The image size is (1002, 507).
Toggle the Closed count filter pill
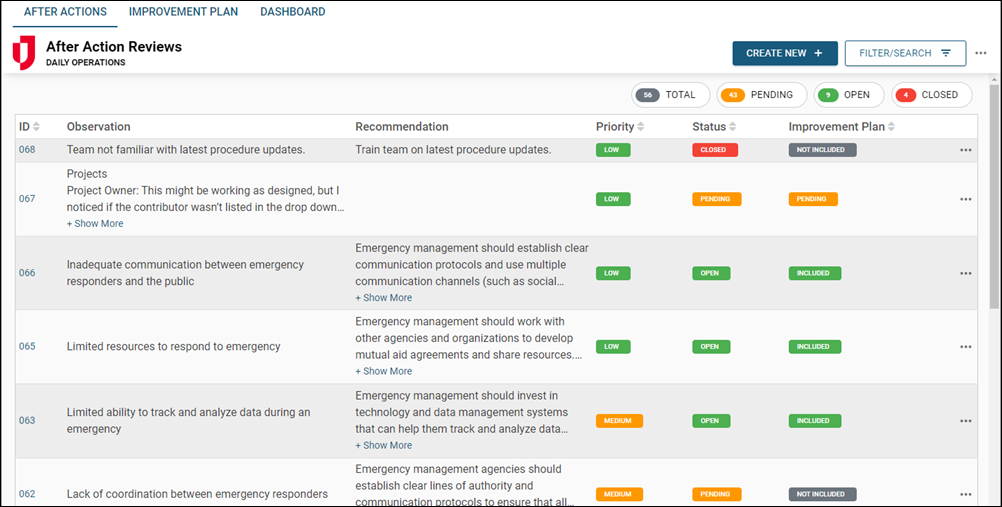tap(931, 95)
